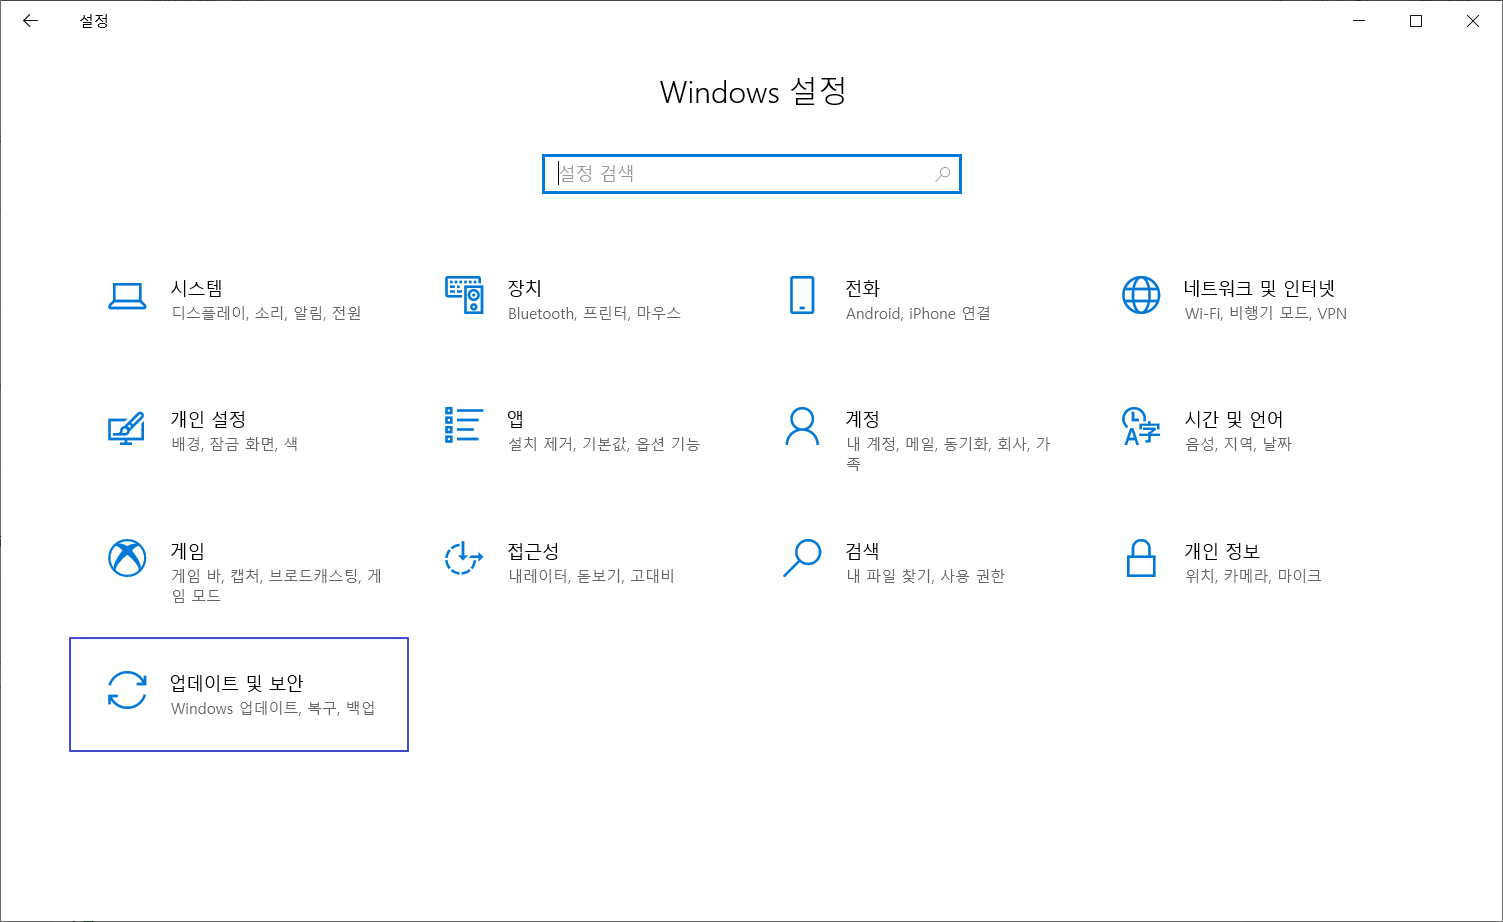Click the 게임 title text
Image resolution: width=1503 pixels, height=922 pixels.
click(x=188, y=551)
